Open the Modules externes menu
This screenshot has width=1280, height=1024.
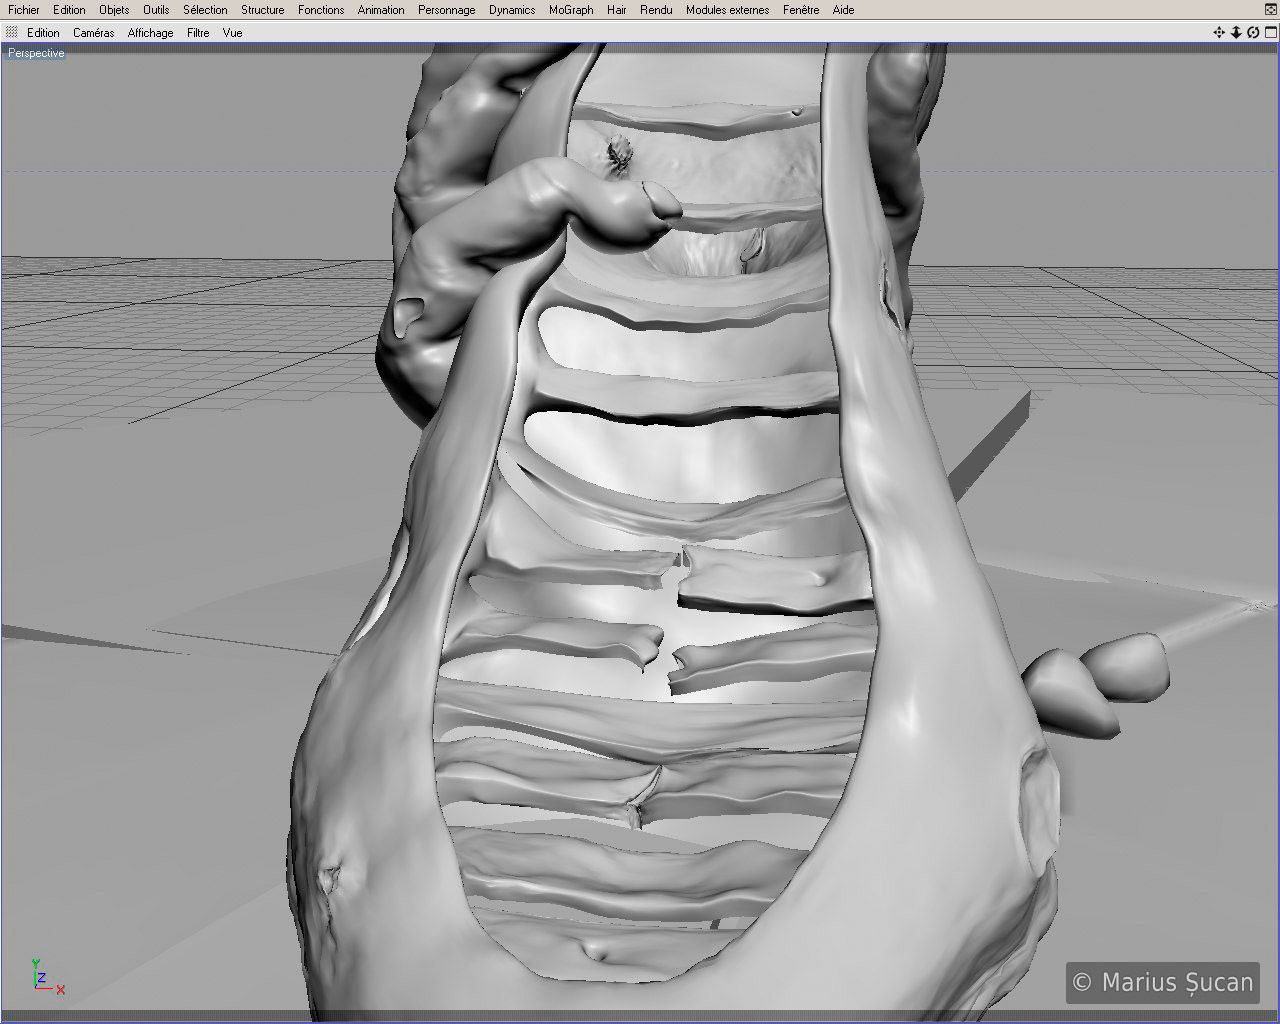(x=727, y=10)
